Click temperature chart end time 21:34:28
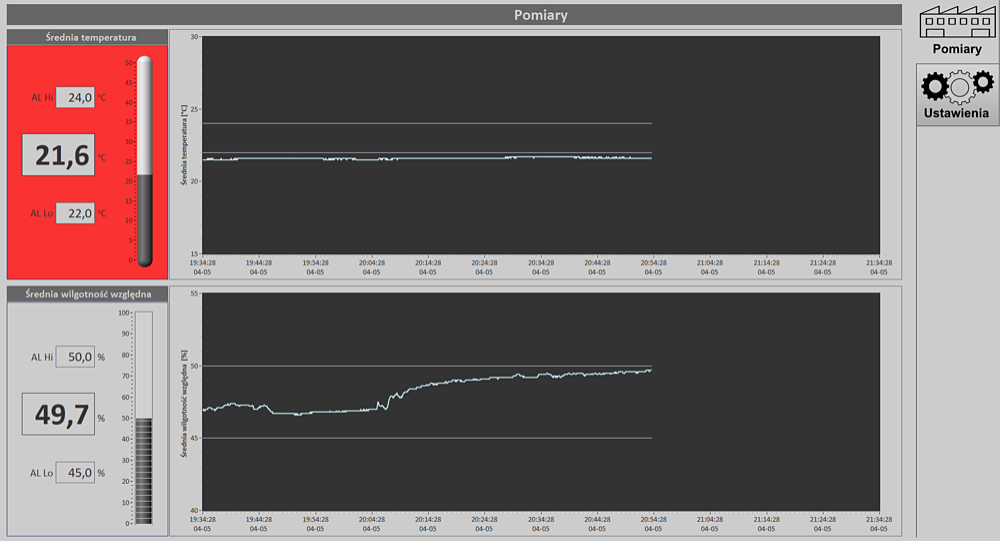Screen dimensions: 1000x541 (x=878, y=263)
